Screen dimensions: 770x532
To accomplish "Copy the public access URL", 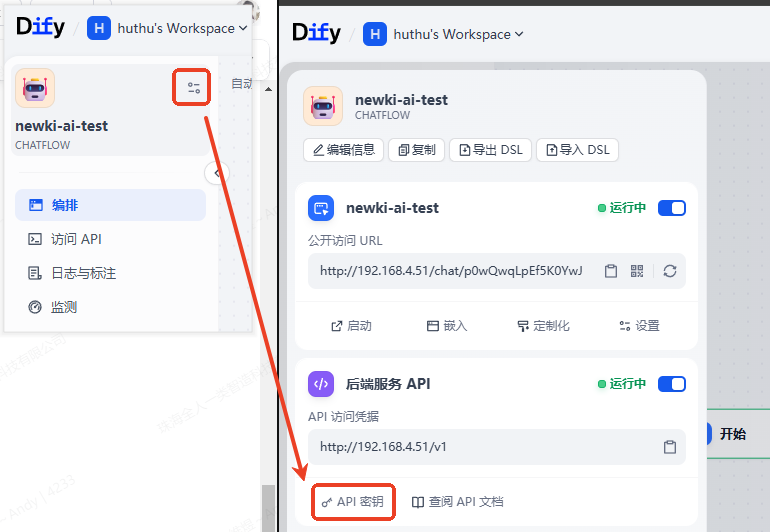I will [x=611, y=271].
